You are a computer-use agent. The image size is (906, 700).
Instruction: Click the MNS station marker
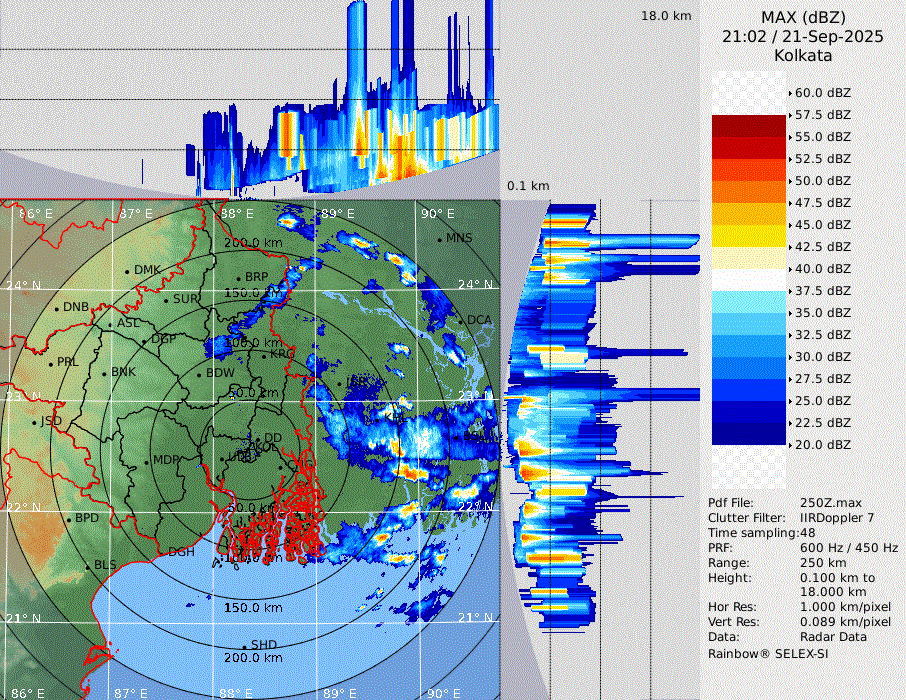[x=440, y=239]
